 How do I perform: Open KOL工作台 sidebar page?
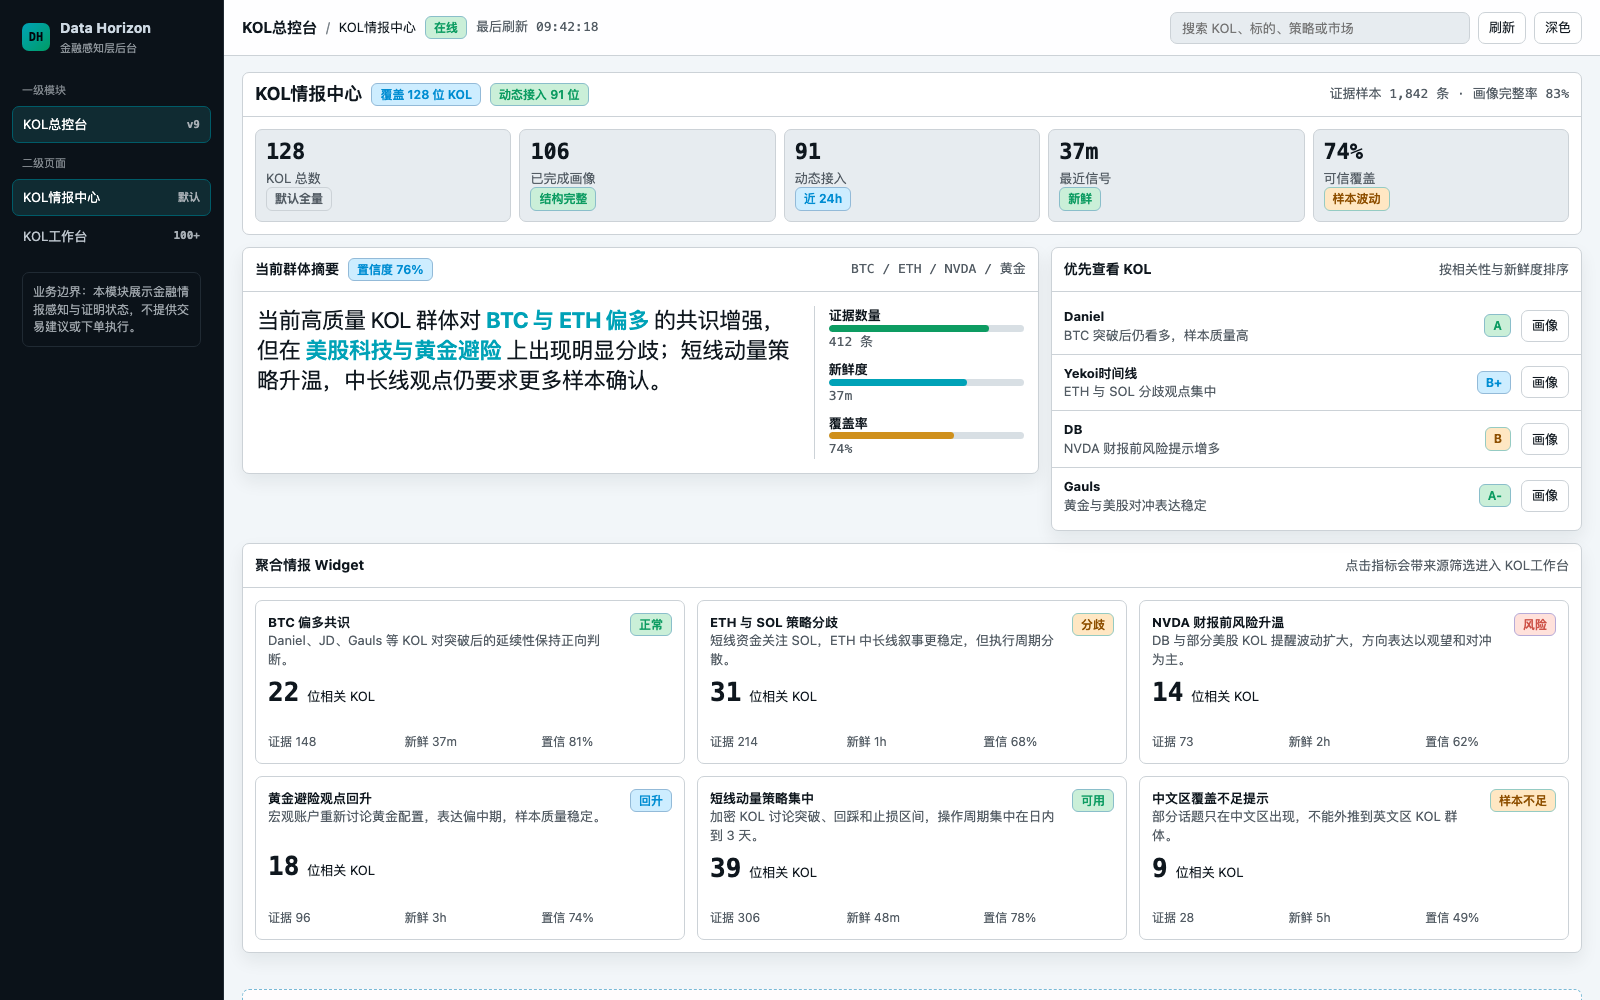(111, 236)
